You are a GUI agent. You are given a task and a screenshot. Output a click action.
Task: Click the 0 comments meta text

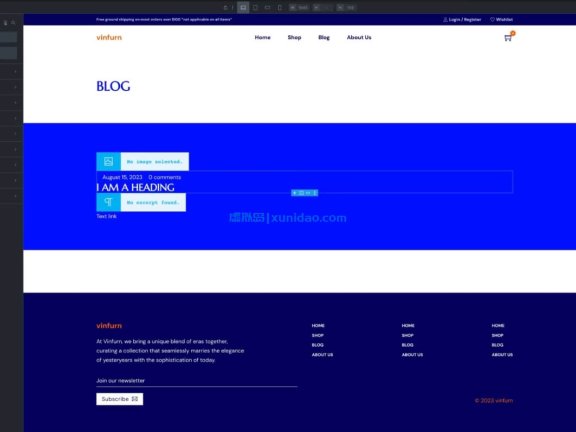click(x=165, y=177)
